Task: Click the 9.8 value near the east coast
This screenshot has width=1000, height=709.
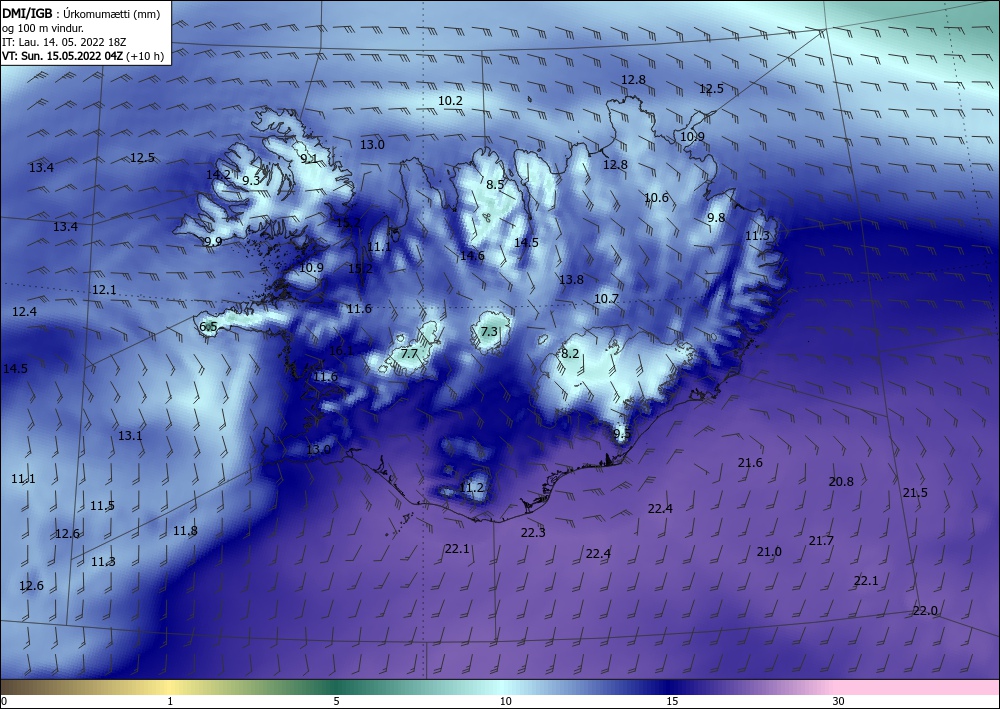Action: [716, 218]
